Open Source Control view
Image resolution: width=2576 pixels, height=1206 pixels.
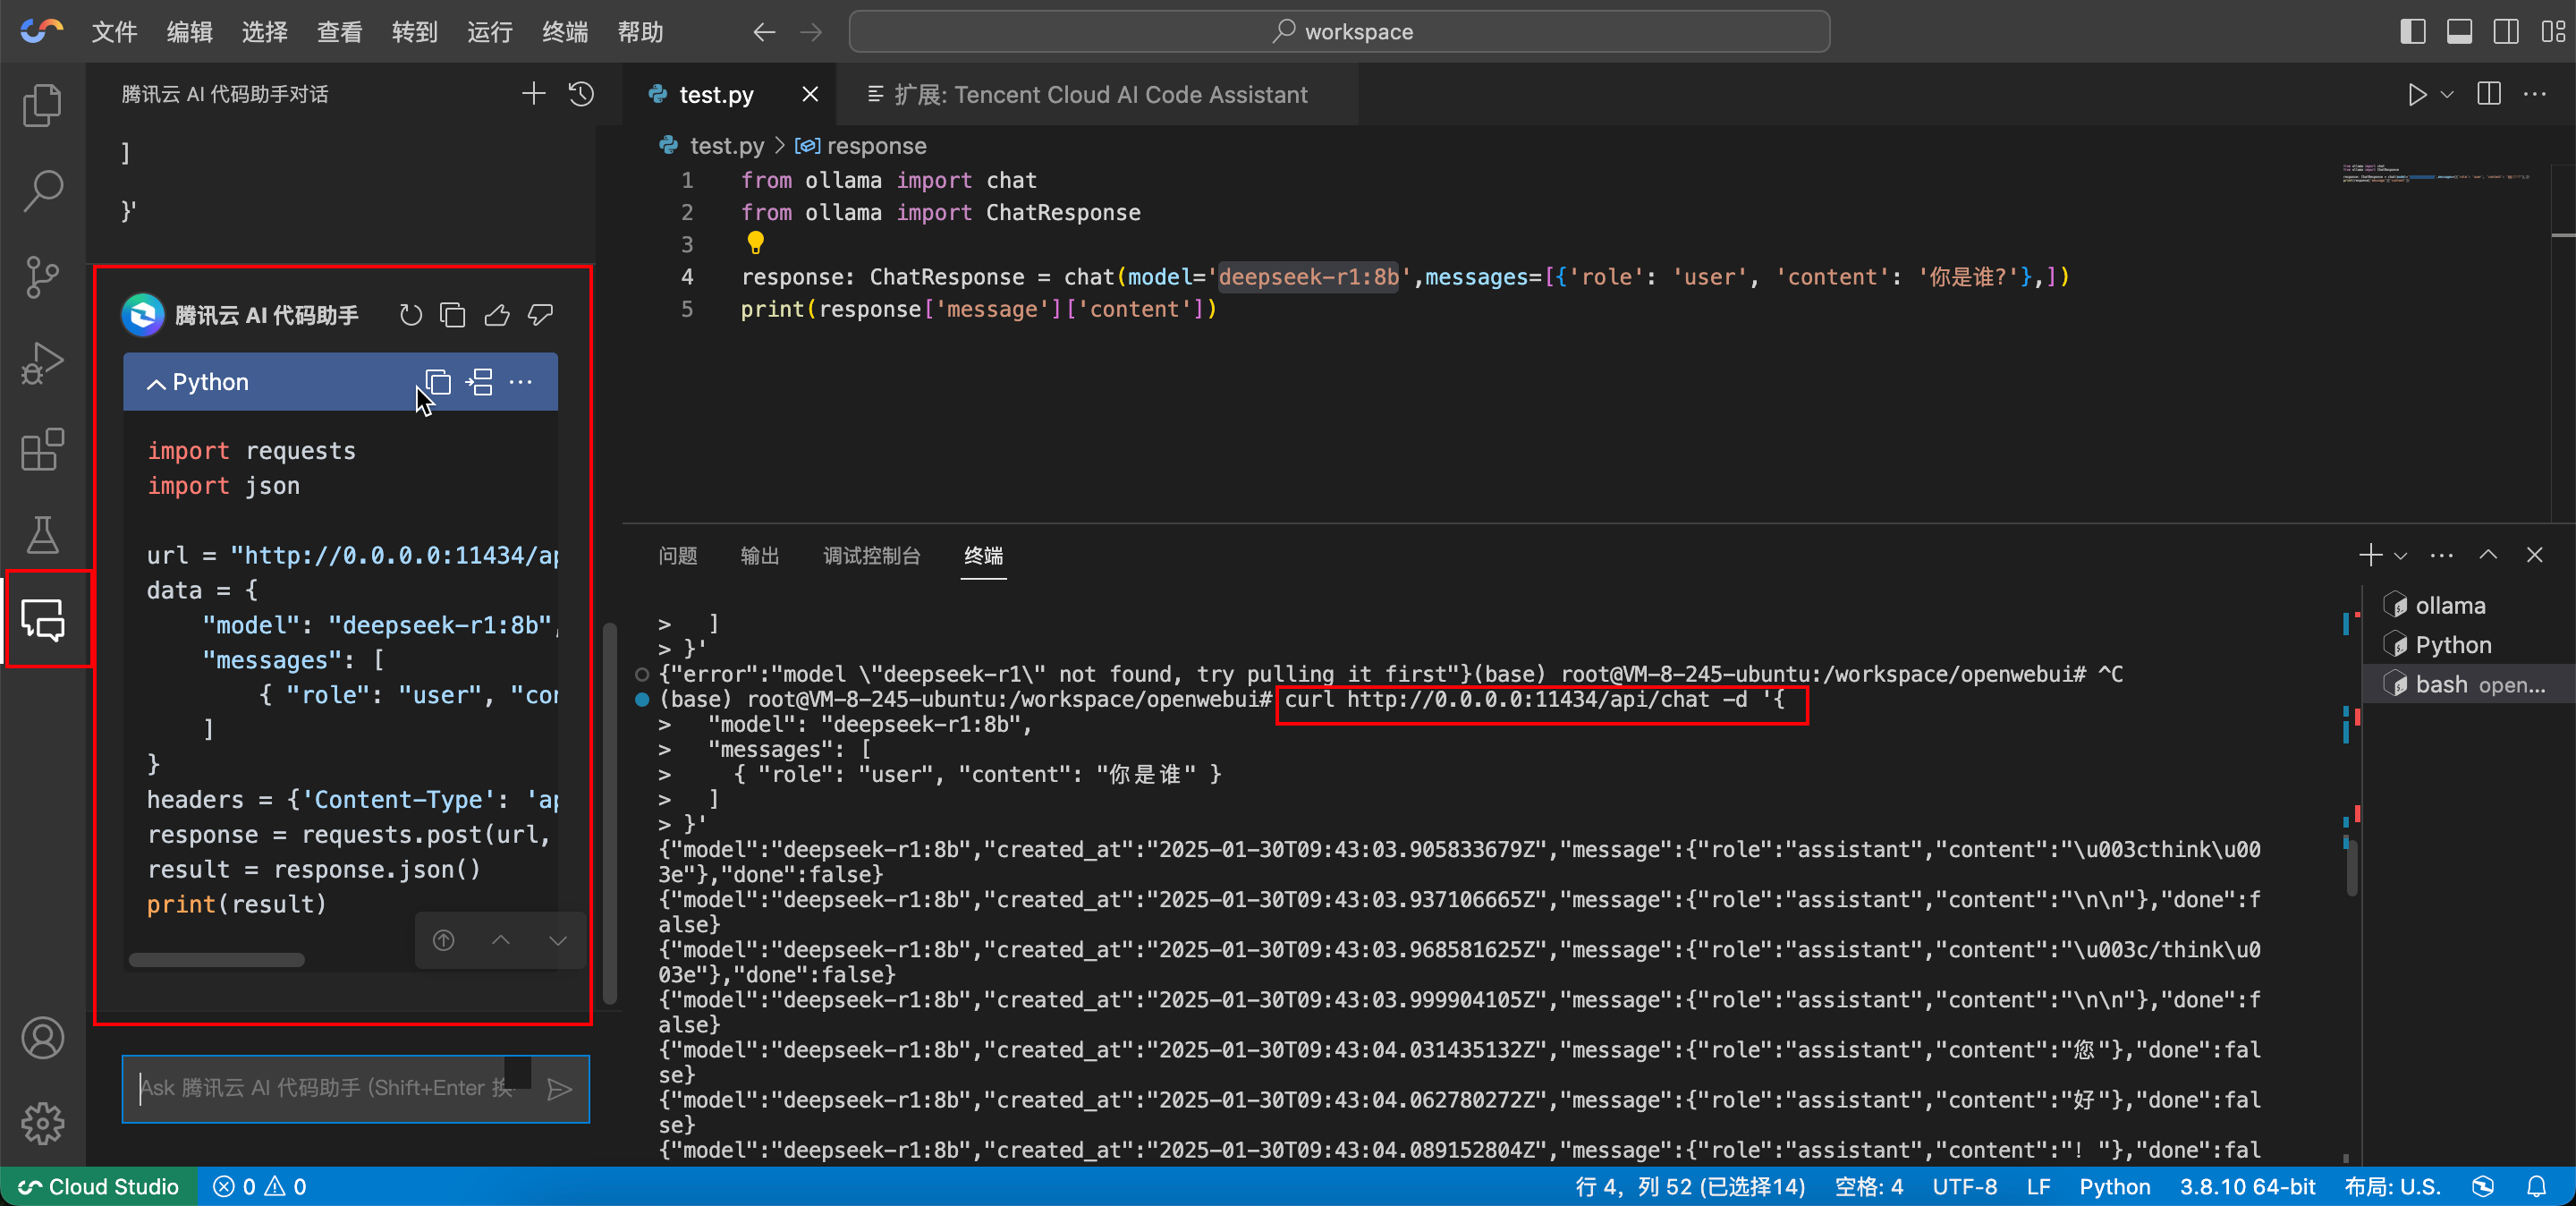pos(42,277)
